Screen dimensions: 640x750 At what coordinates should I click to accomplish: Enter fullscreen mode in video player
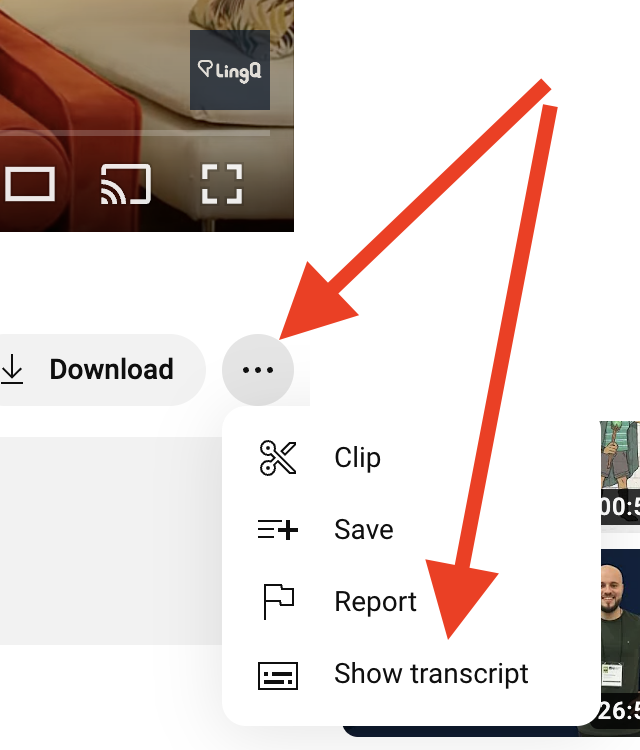click(x=222, y=184)
